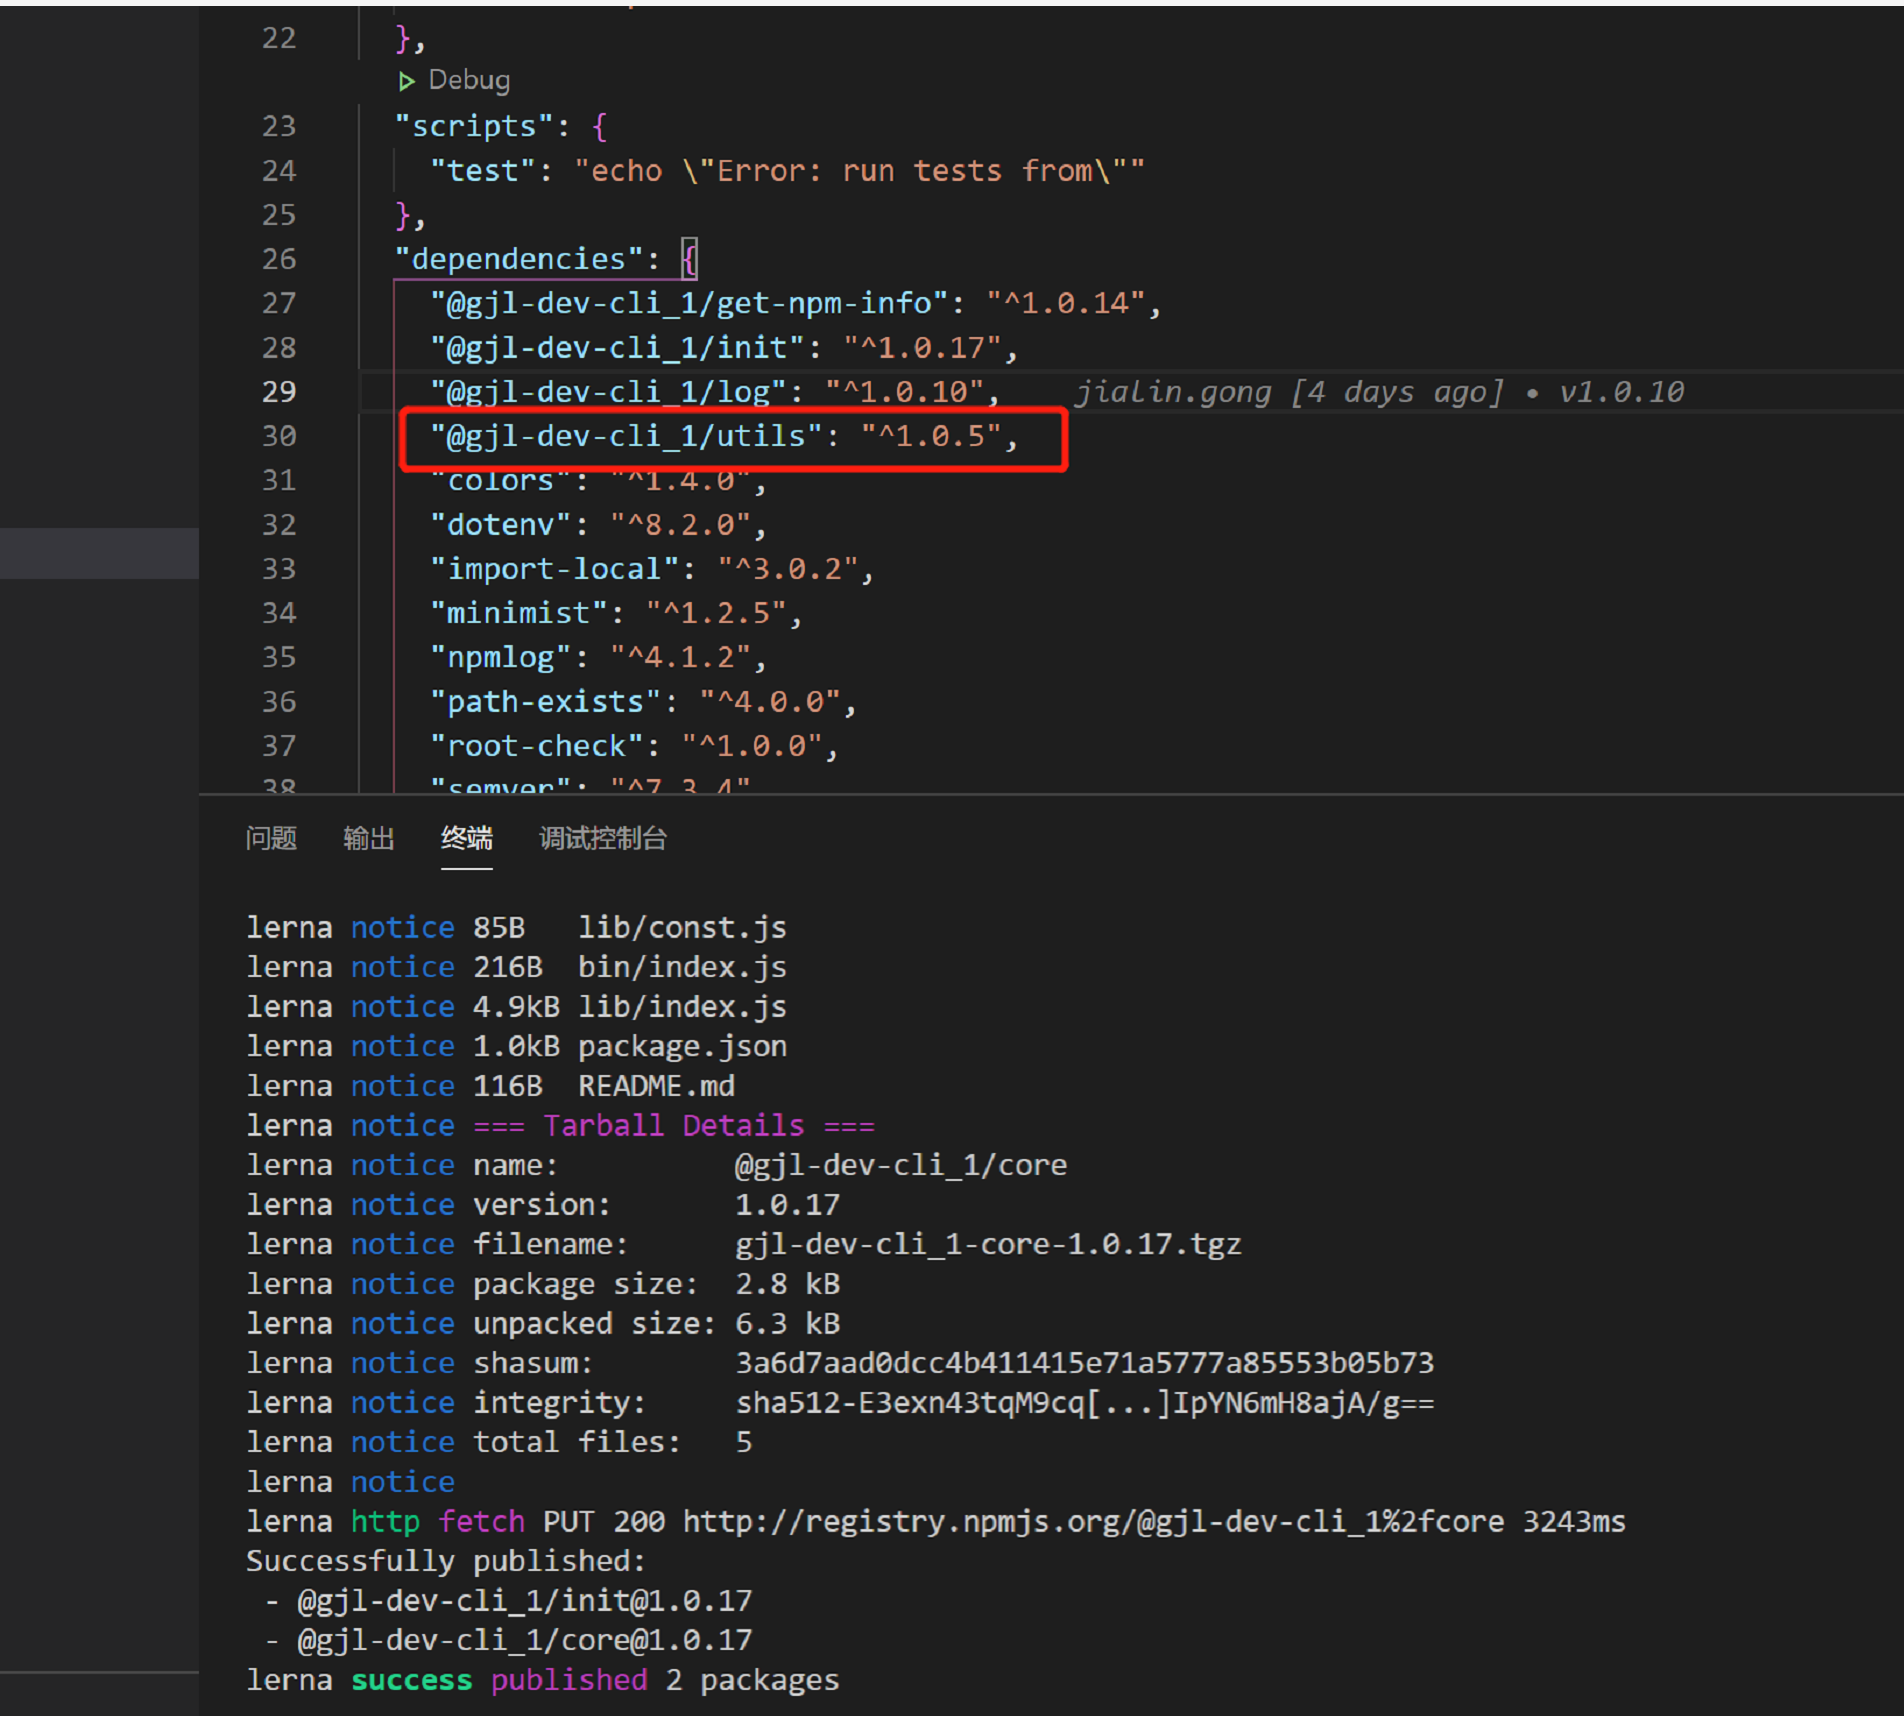The height and width of the screenshot is (1716, 1904).
Task: Click line number 23 in the gutter
Action: 279,126
